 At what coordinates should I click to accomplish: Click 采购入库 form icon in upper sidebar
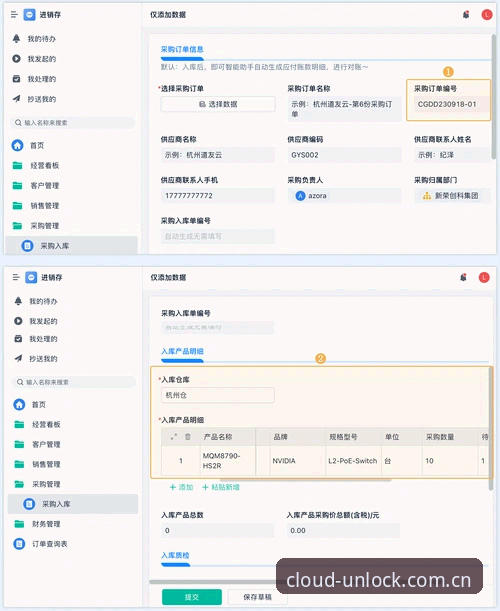27,245
